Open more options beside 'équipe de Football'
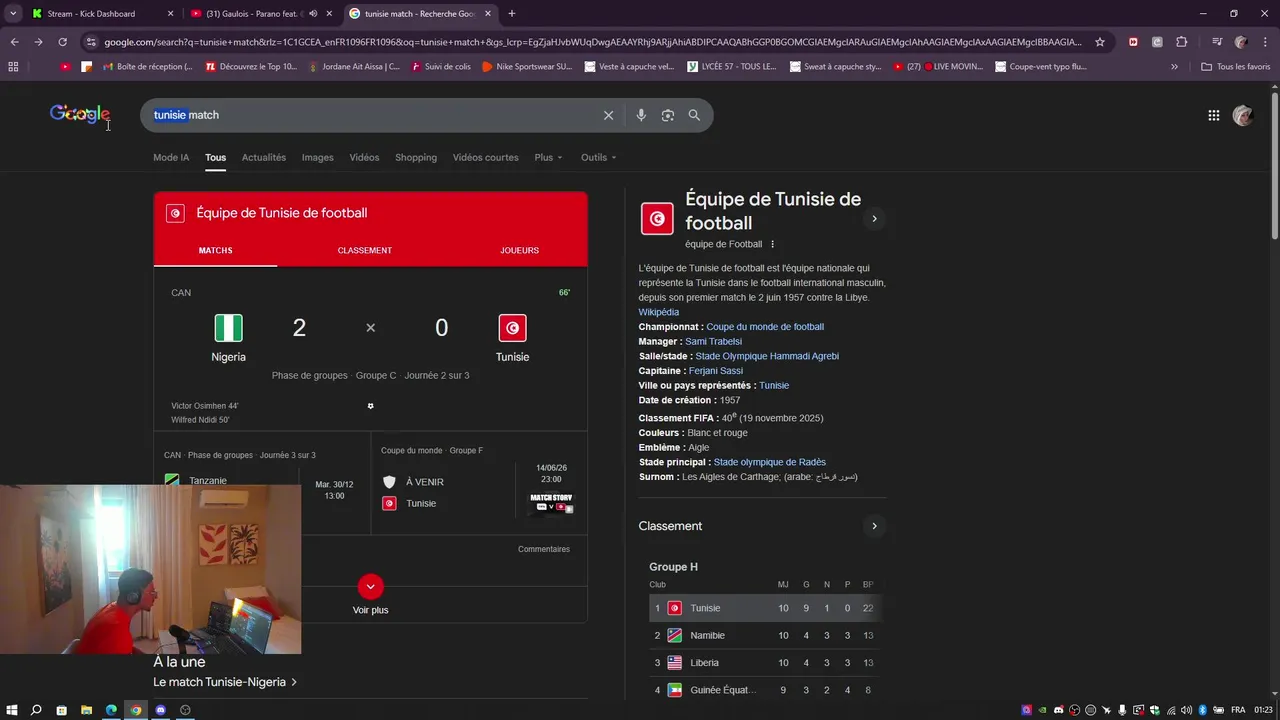Image resolution: width=1280 pixels, height=720 pixels. [x=772, y=244]
